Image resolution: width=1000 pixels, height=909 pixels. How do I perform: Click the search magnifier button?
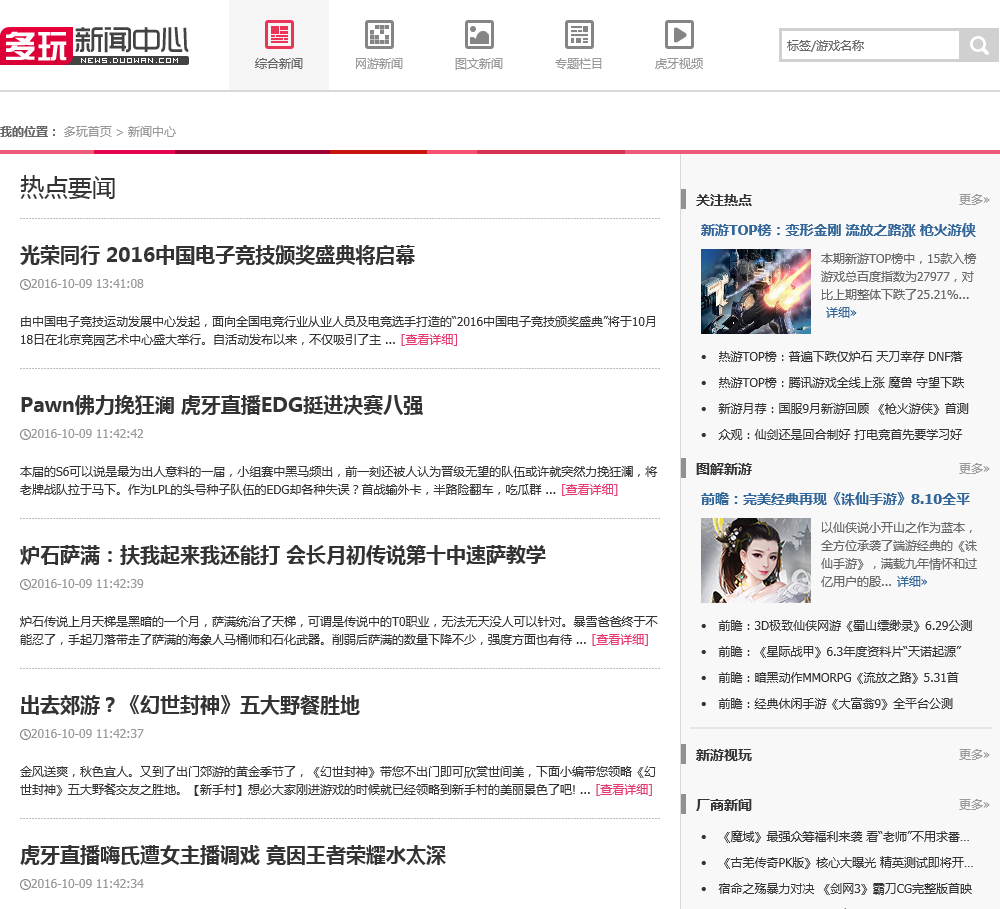point(978,45)
